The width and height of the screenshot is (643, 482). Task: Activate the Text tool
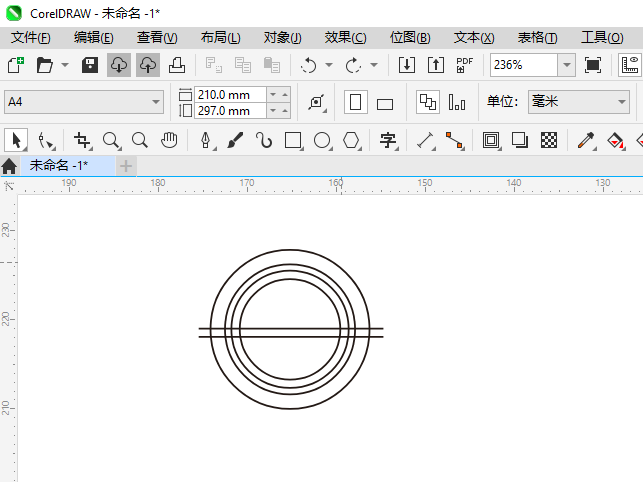pos(388,140)
